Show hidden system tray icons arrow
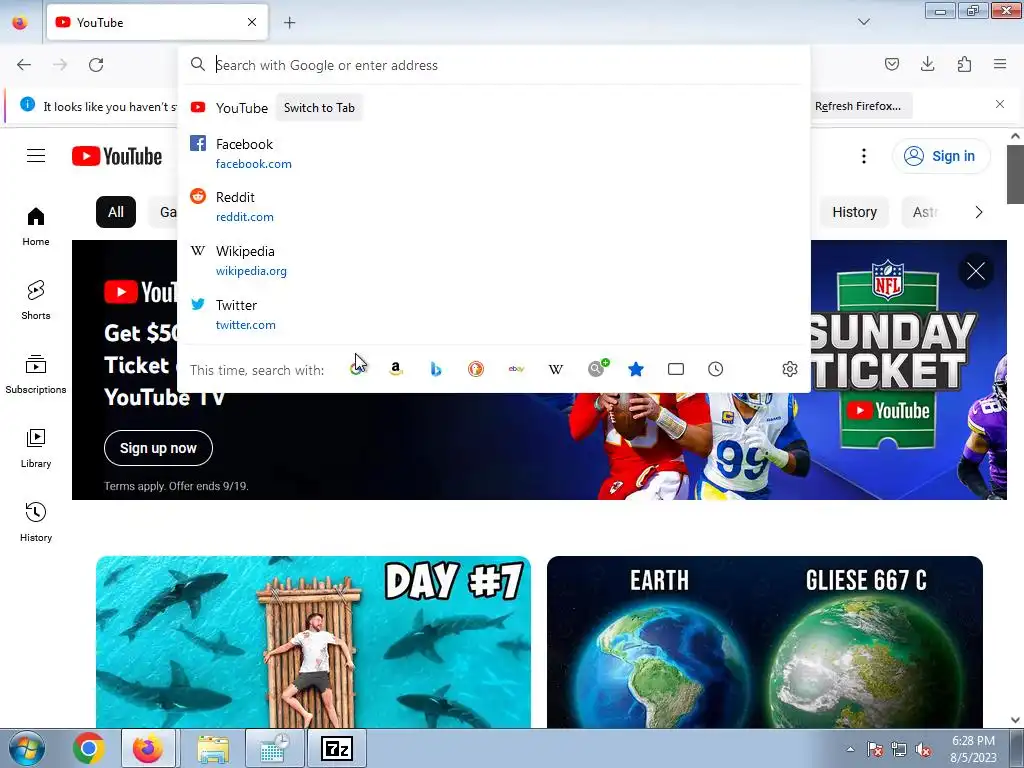1024x768 pixels. (x=850, y=749)
